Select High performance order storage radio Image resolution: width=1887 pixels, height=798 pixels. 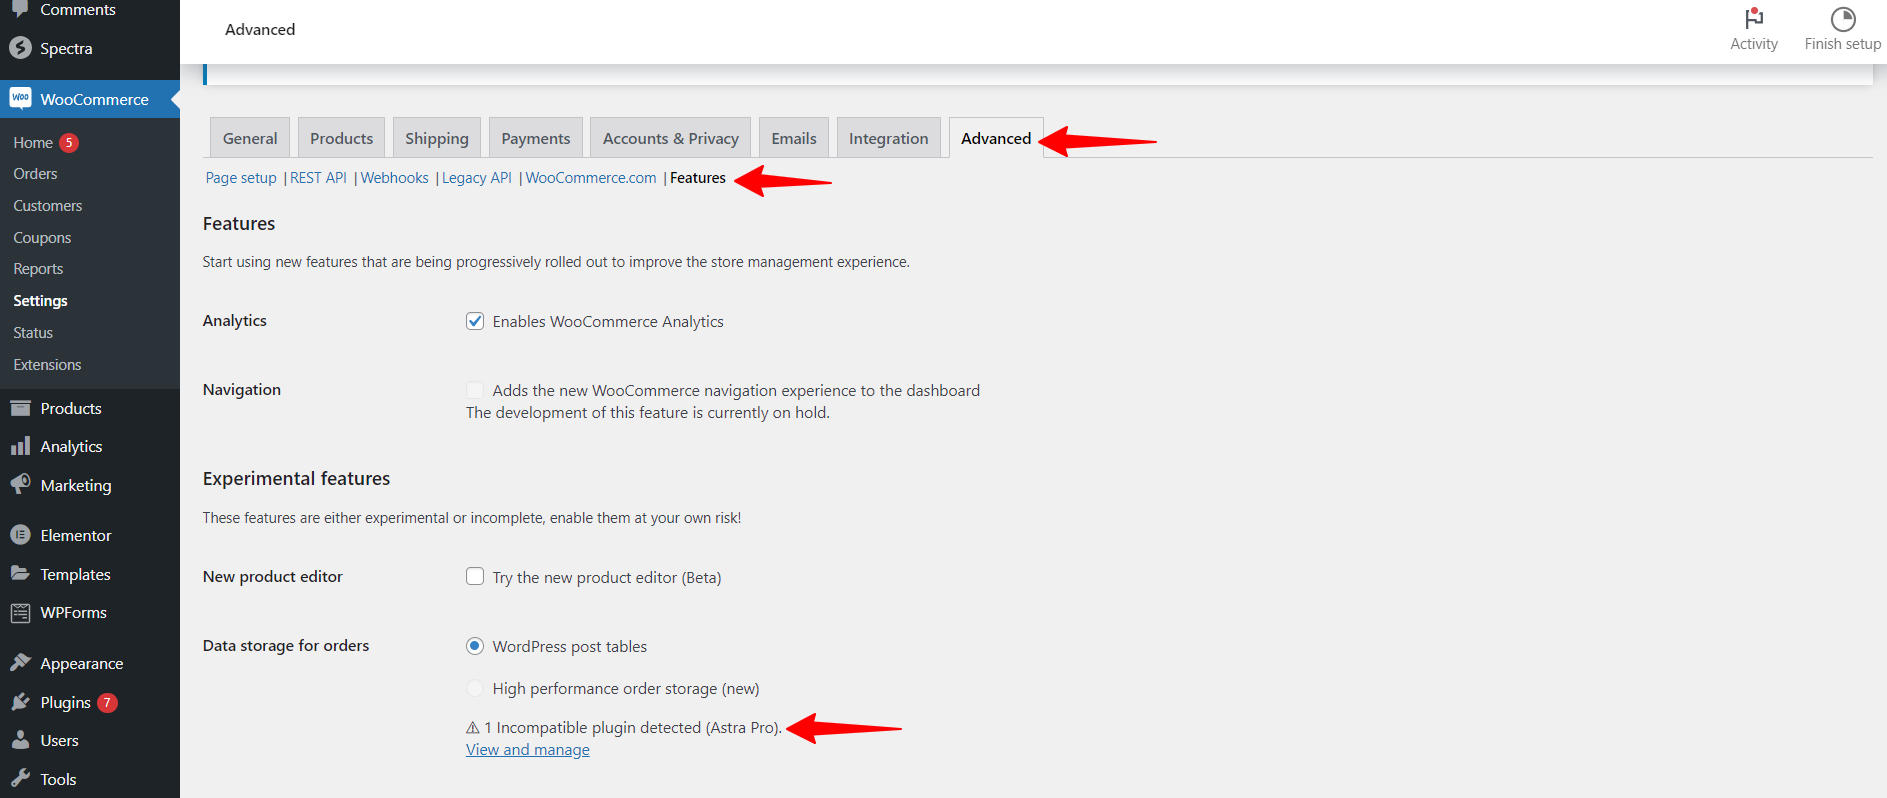tap(475, 688)
